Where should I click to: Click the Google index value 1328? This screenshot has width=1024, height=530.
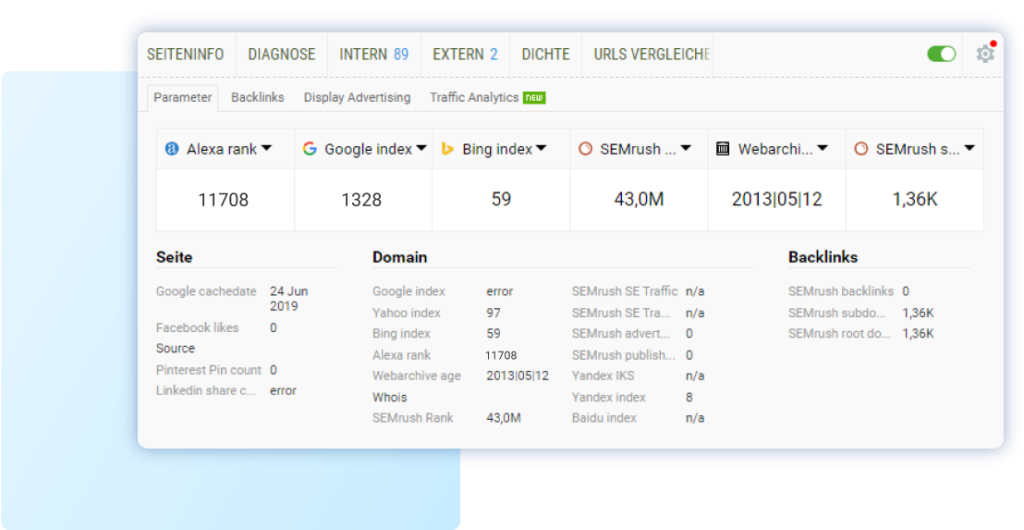361,200
